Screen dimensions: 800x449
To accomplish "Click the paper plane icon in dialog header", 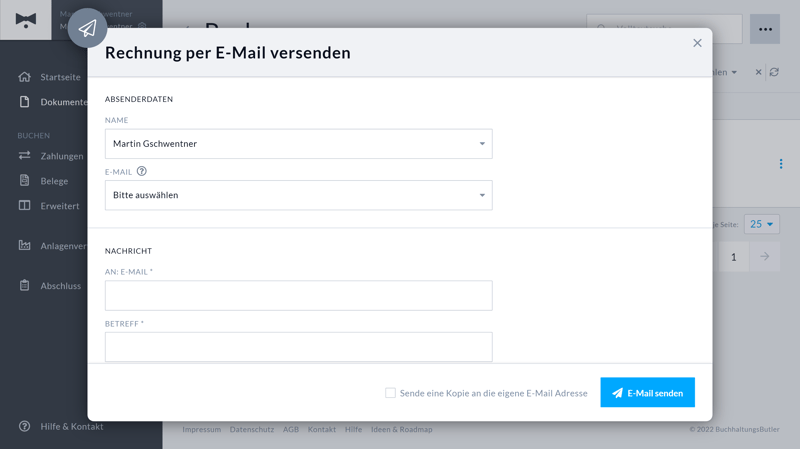I will tap(87, 28).
